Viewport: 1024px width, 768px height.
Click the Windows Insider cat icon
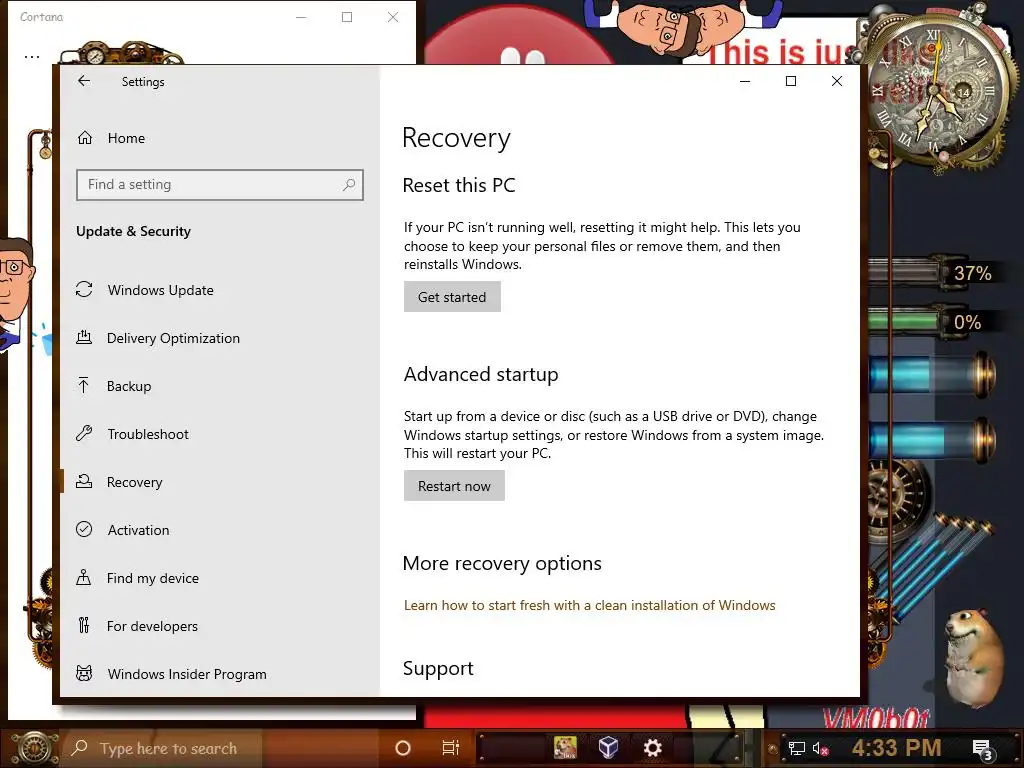84,673
